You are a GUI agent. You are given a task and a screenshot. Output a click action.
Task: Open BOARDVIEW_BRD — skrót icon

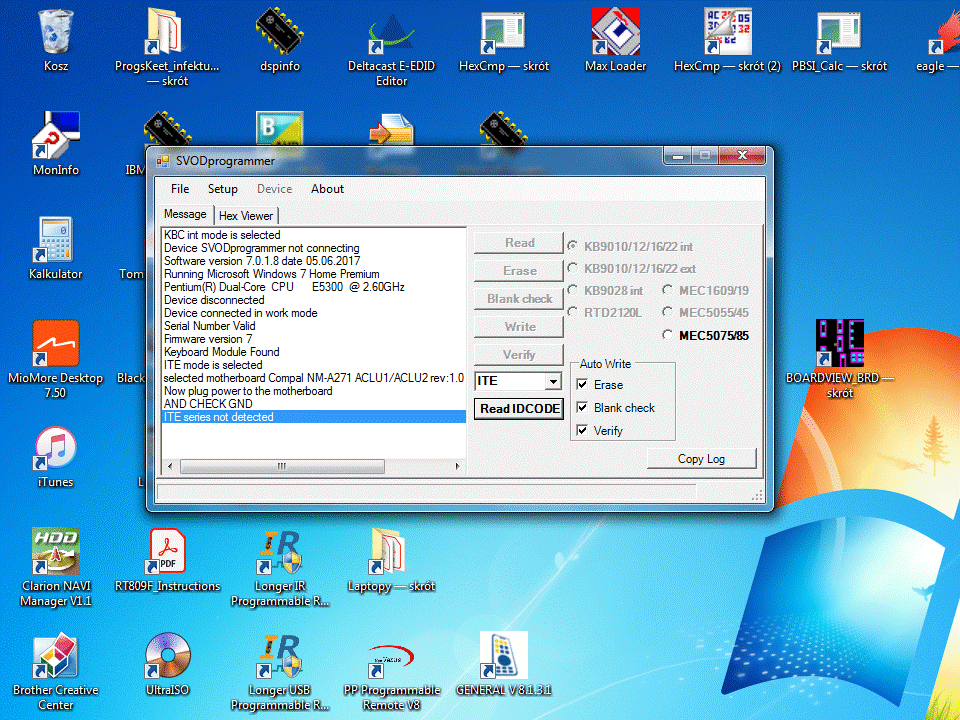[x=839, y=343]
